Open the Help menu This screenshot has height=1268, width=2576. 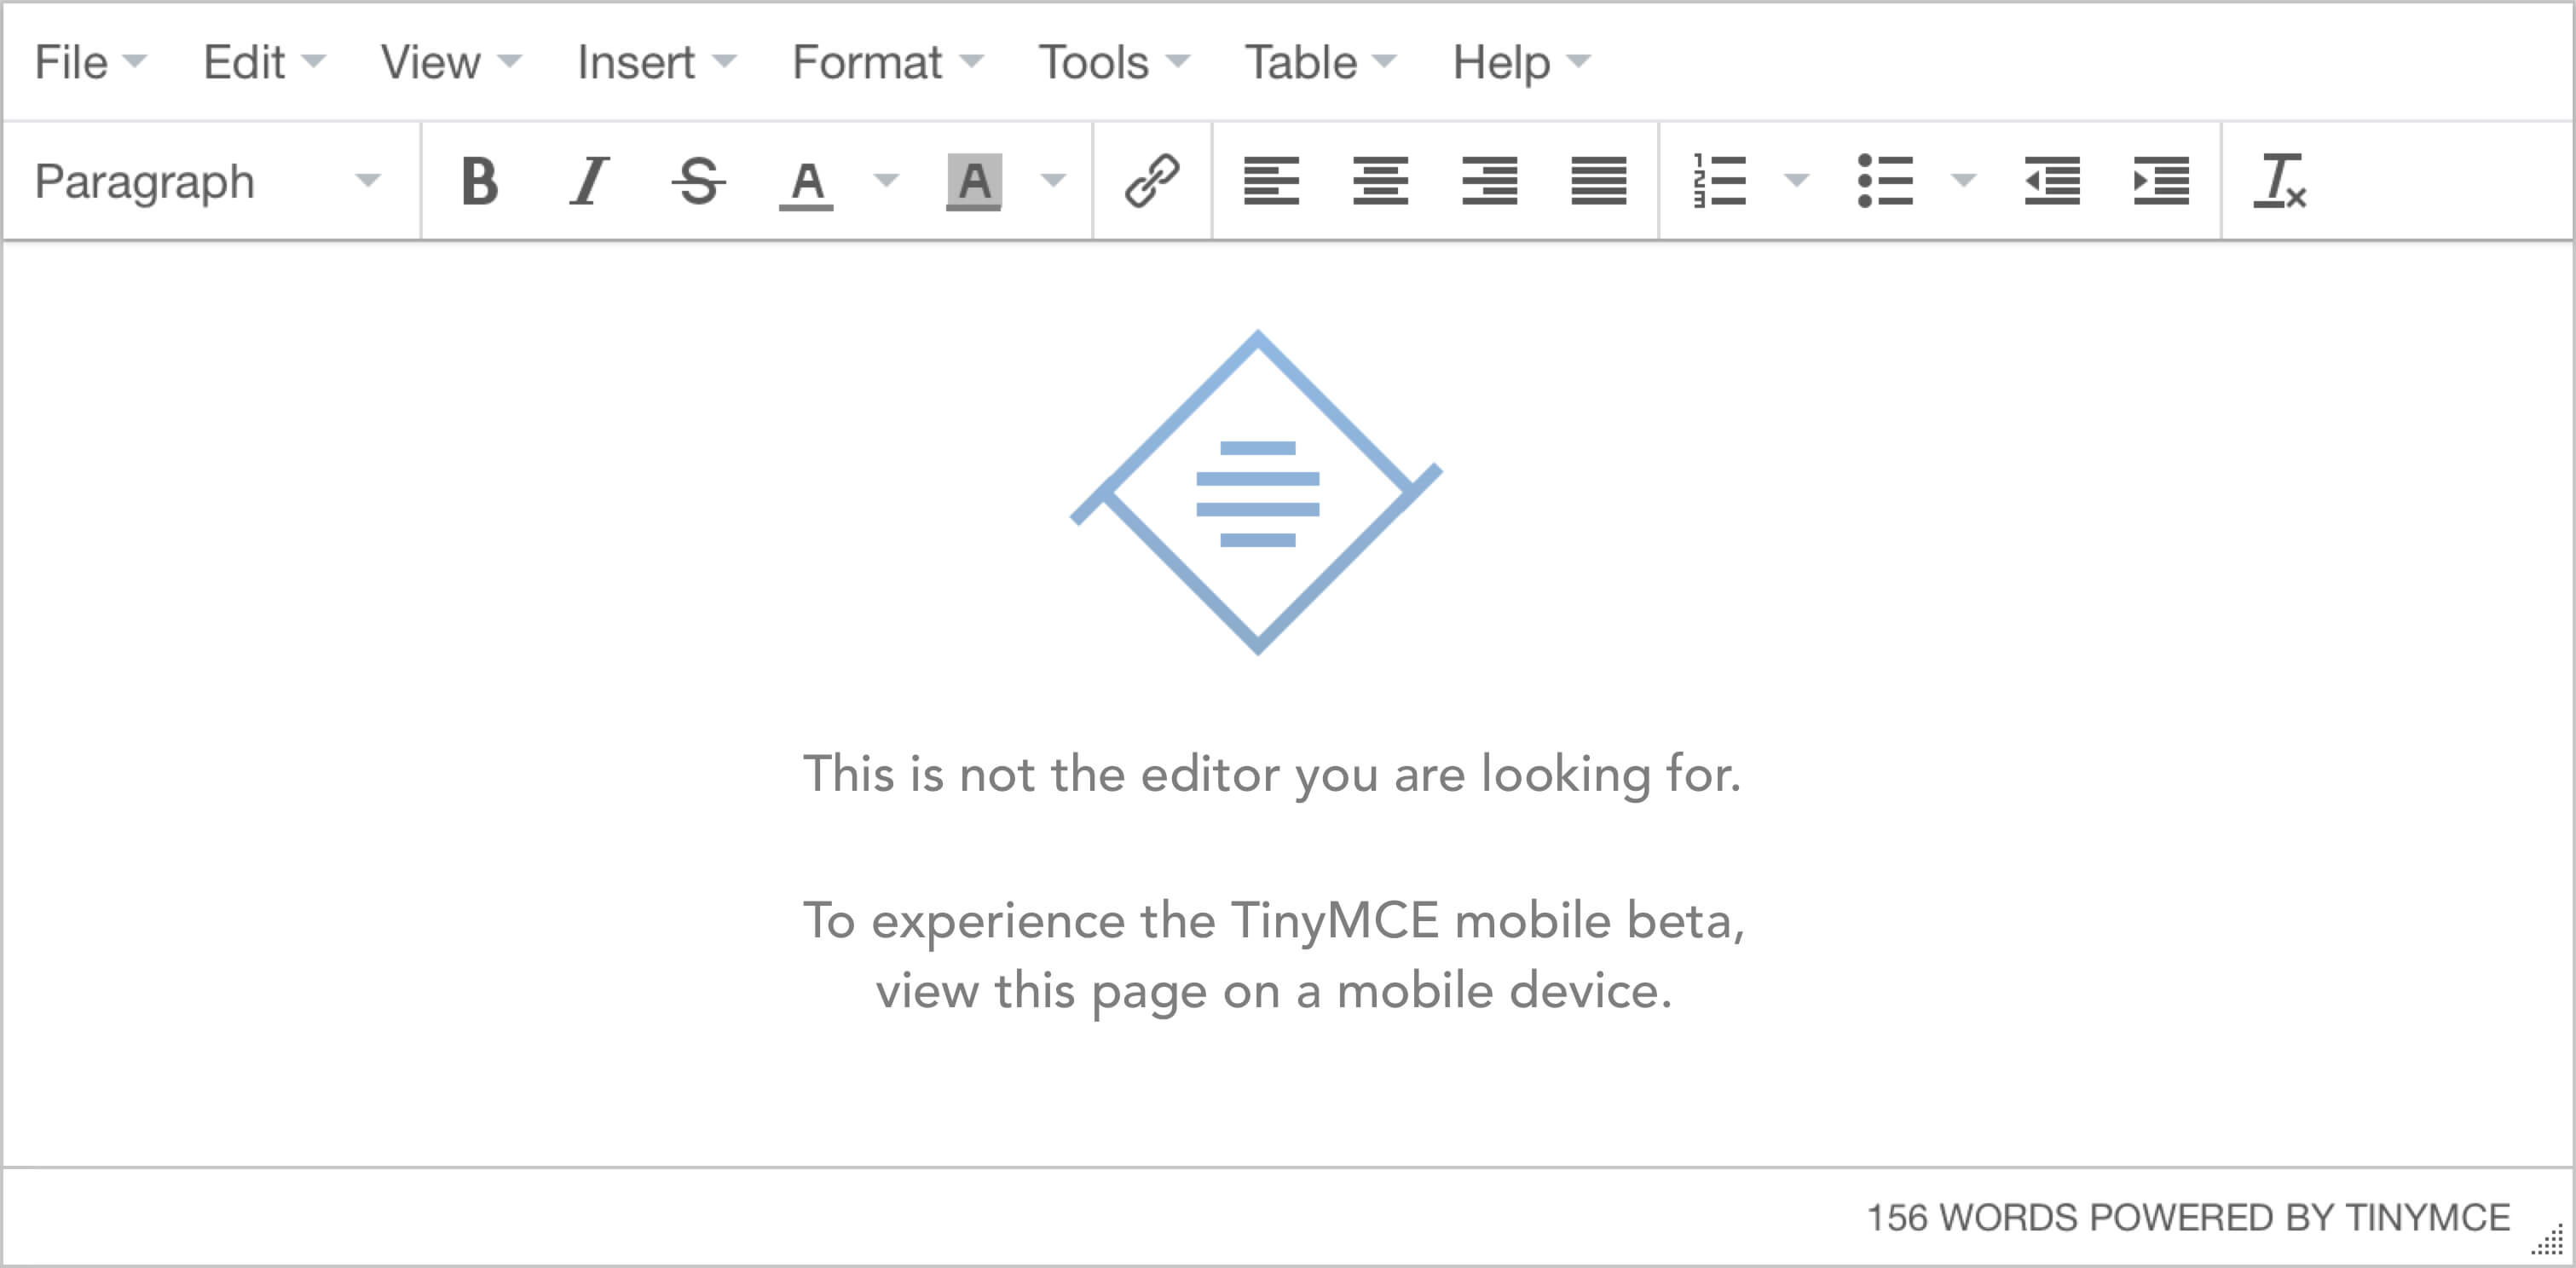coord(1521,63)
